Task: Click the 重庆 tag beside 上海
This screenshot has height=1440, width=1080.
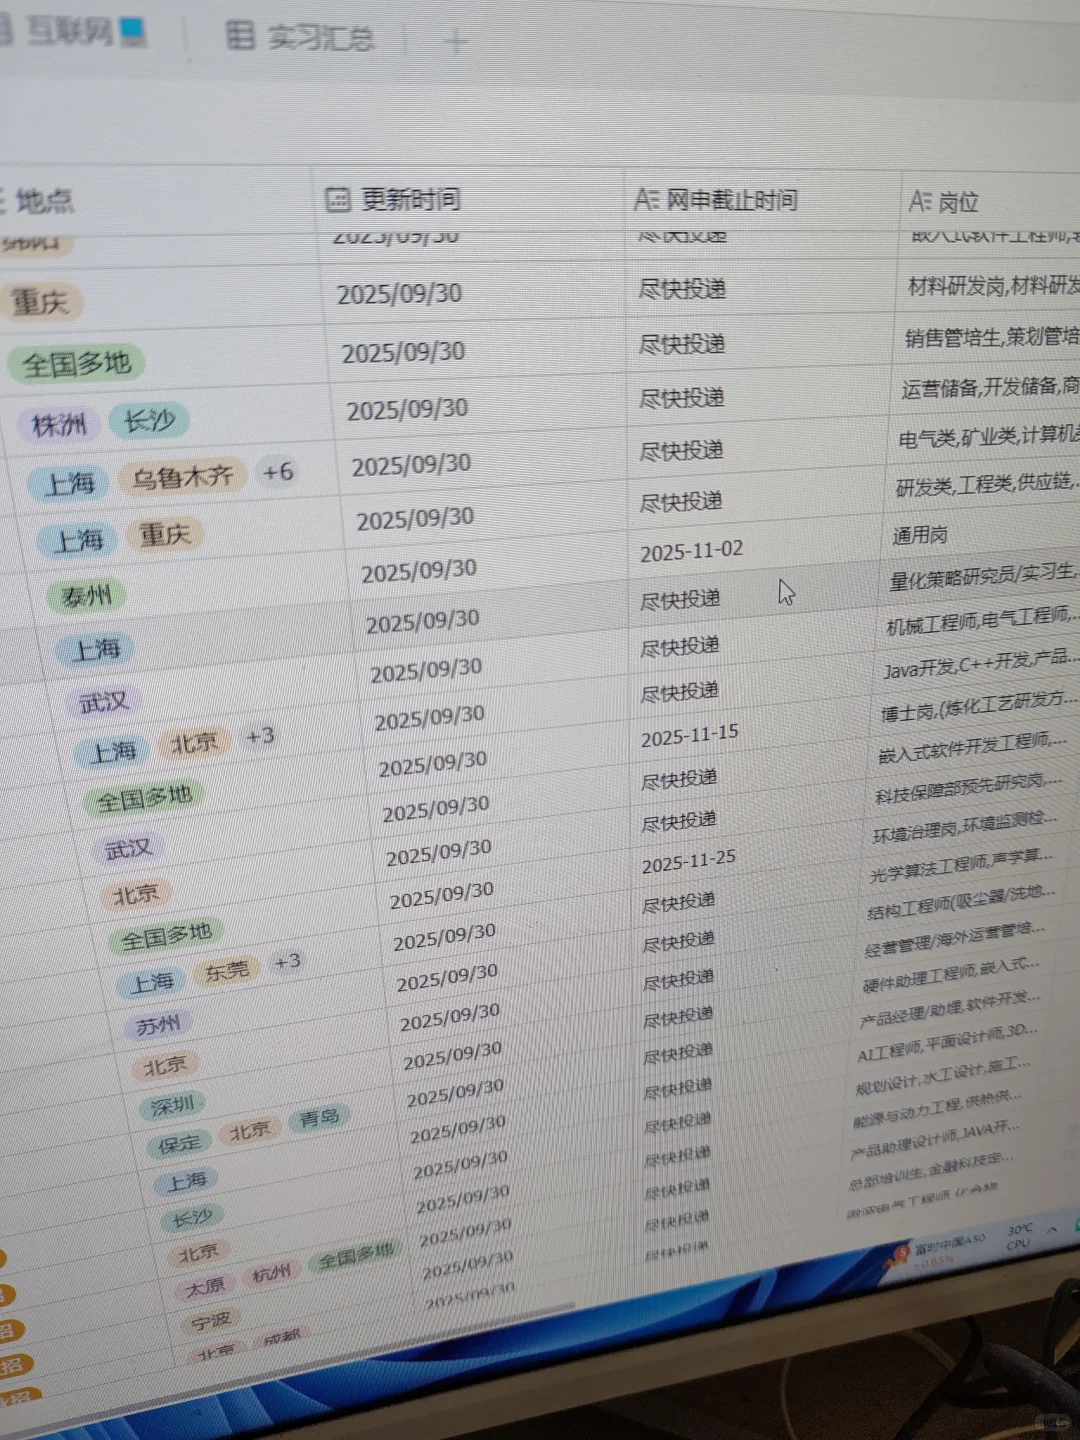Action: (x=165, y=534)
